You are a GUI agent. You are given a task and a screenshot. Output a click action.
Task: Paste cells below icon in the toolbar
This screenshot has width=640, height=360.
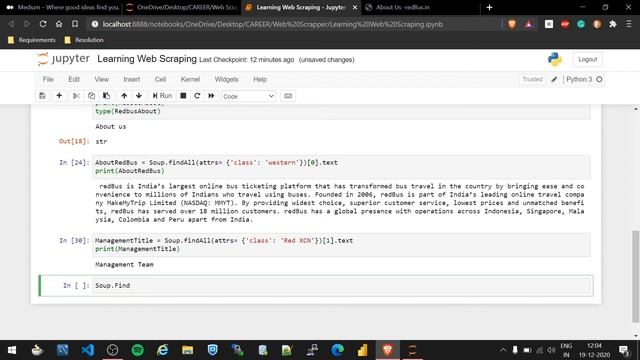(x=107, y=96)
